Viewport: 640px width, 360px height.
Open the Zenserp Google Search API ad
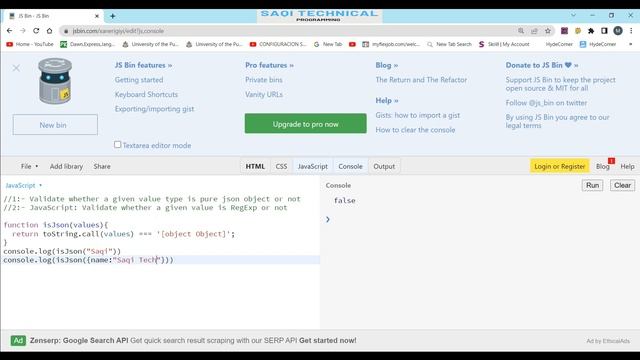(193, 340)
